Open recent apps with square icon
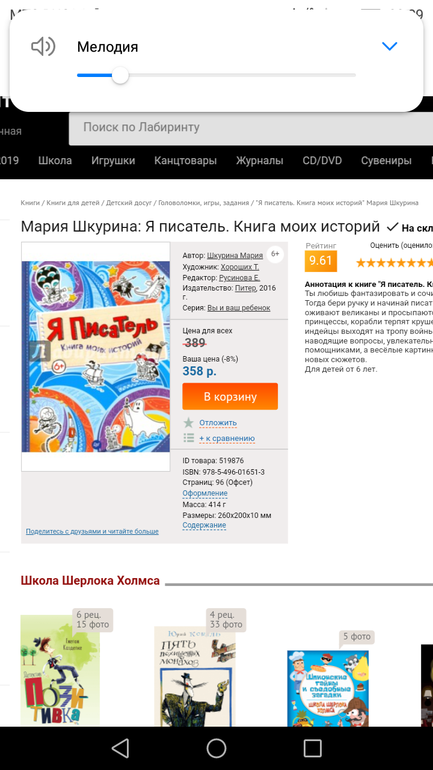 click(x=313, y=748)
